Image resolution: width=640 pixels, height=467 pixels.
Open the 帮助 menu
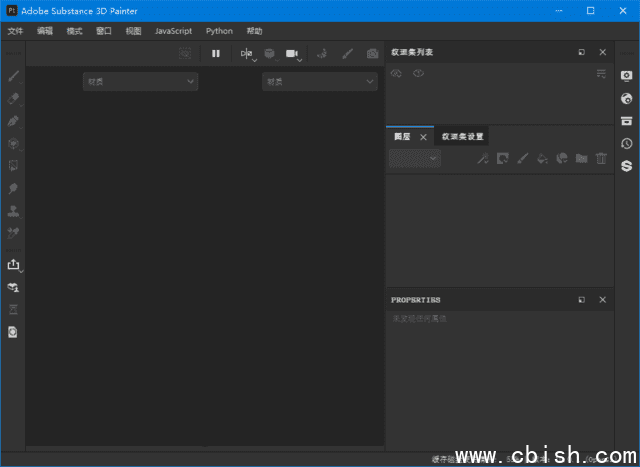pos(254,31)
